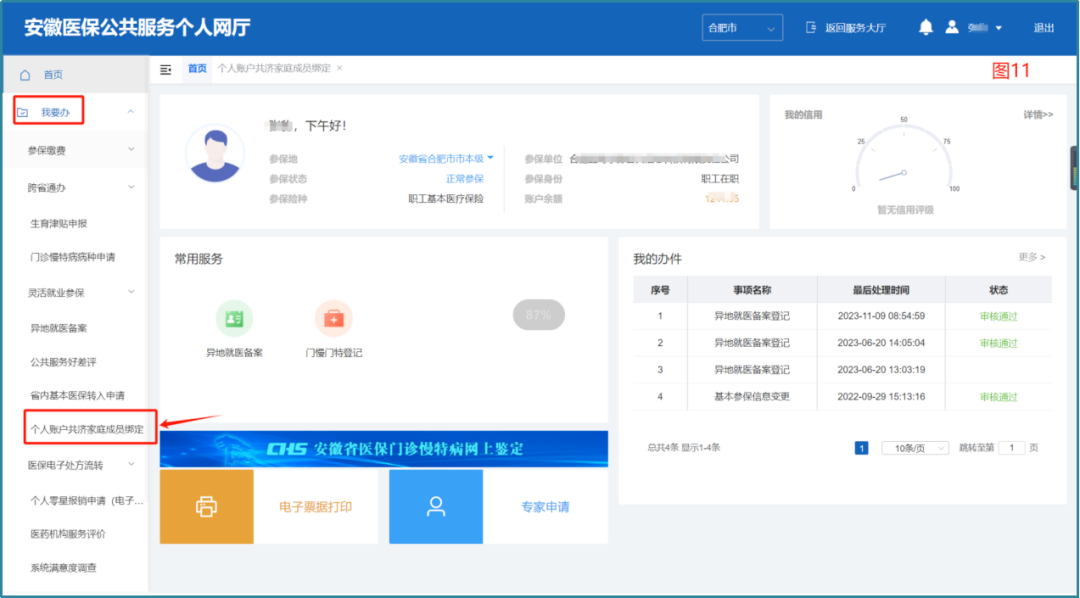Click 正常参保 status link
1080x598 pixels.
click(465, 179)
